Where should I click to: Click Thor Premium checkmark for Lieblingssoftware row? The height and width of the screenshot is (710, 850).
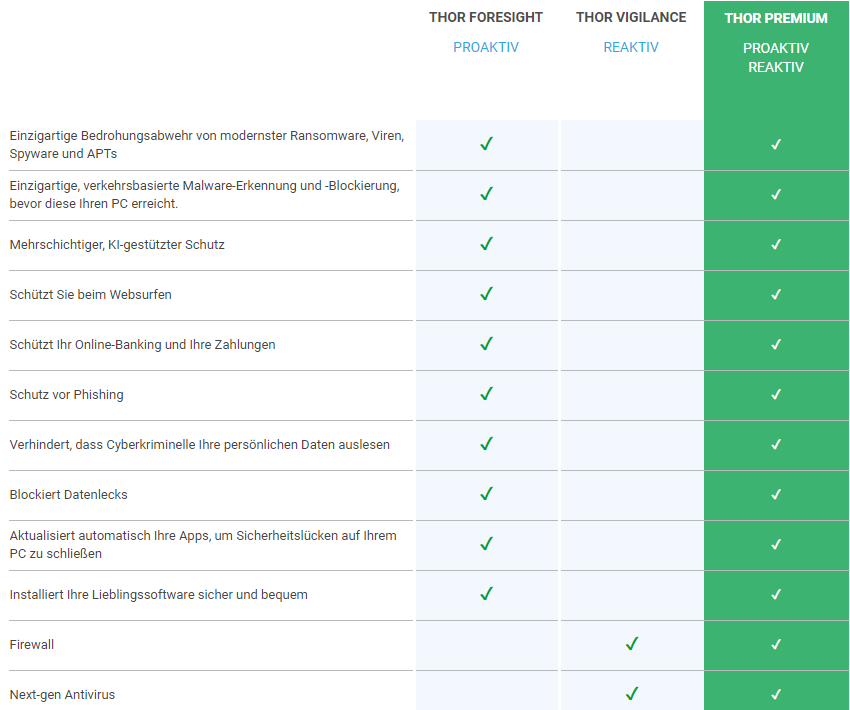(x=776, y=595)
